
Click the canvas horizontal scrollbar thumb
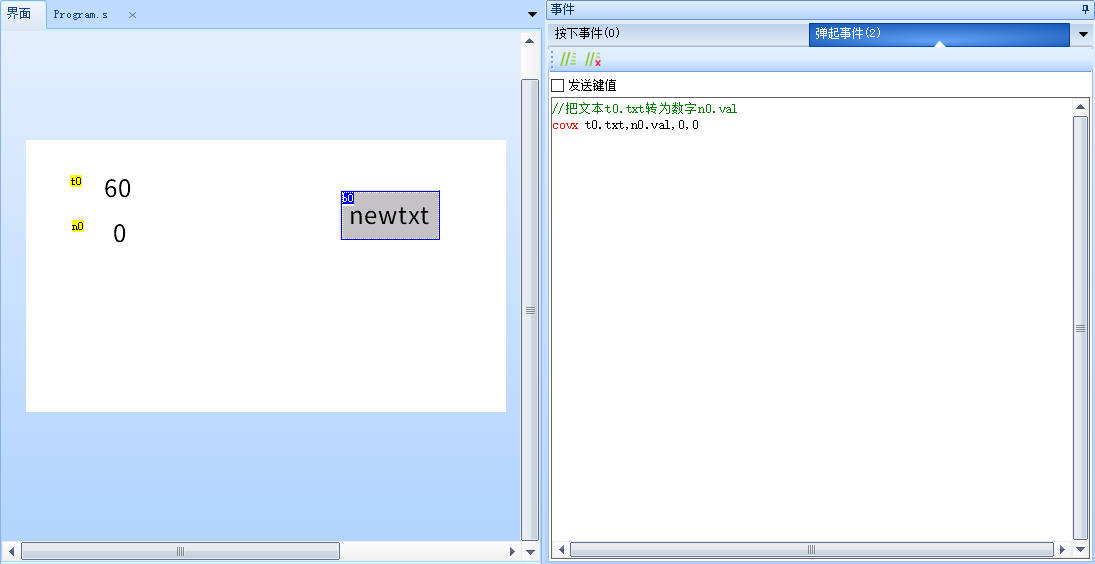[x=180, y=551]
